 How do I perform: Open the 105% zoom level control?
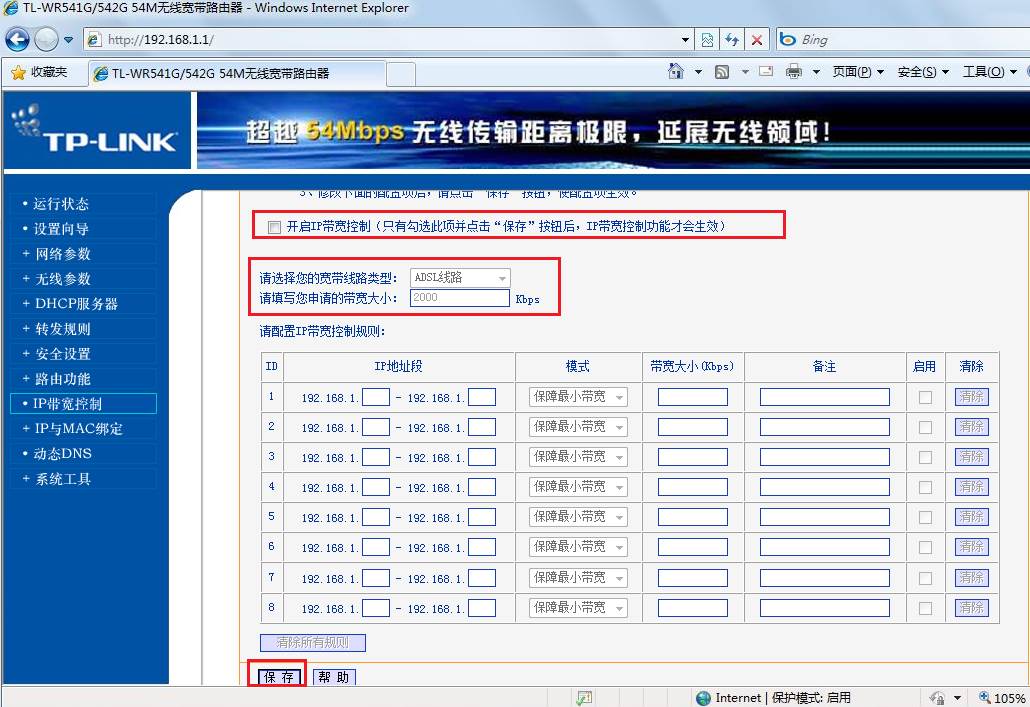pos(1002,698)
